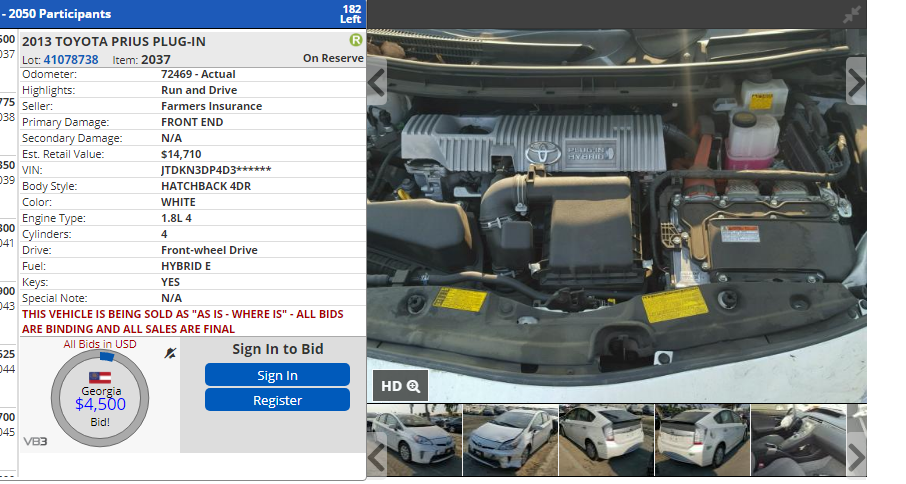The image size is (906, 484).
Task: Click the Georgia flag icon in bid circle
Action: pyautogui.click(x=100, y=378)
